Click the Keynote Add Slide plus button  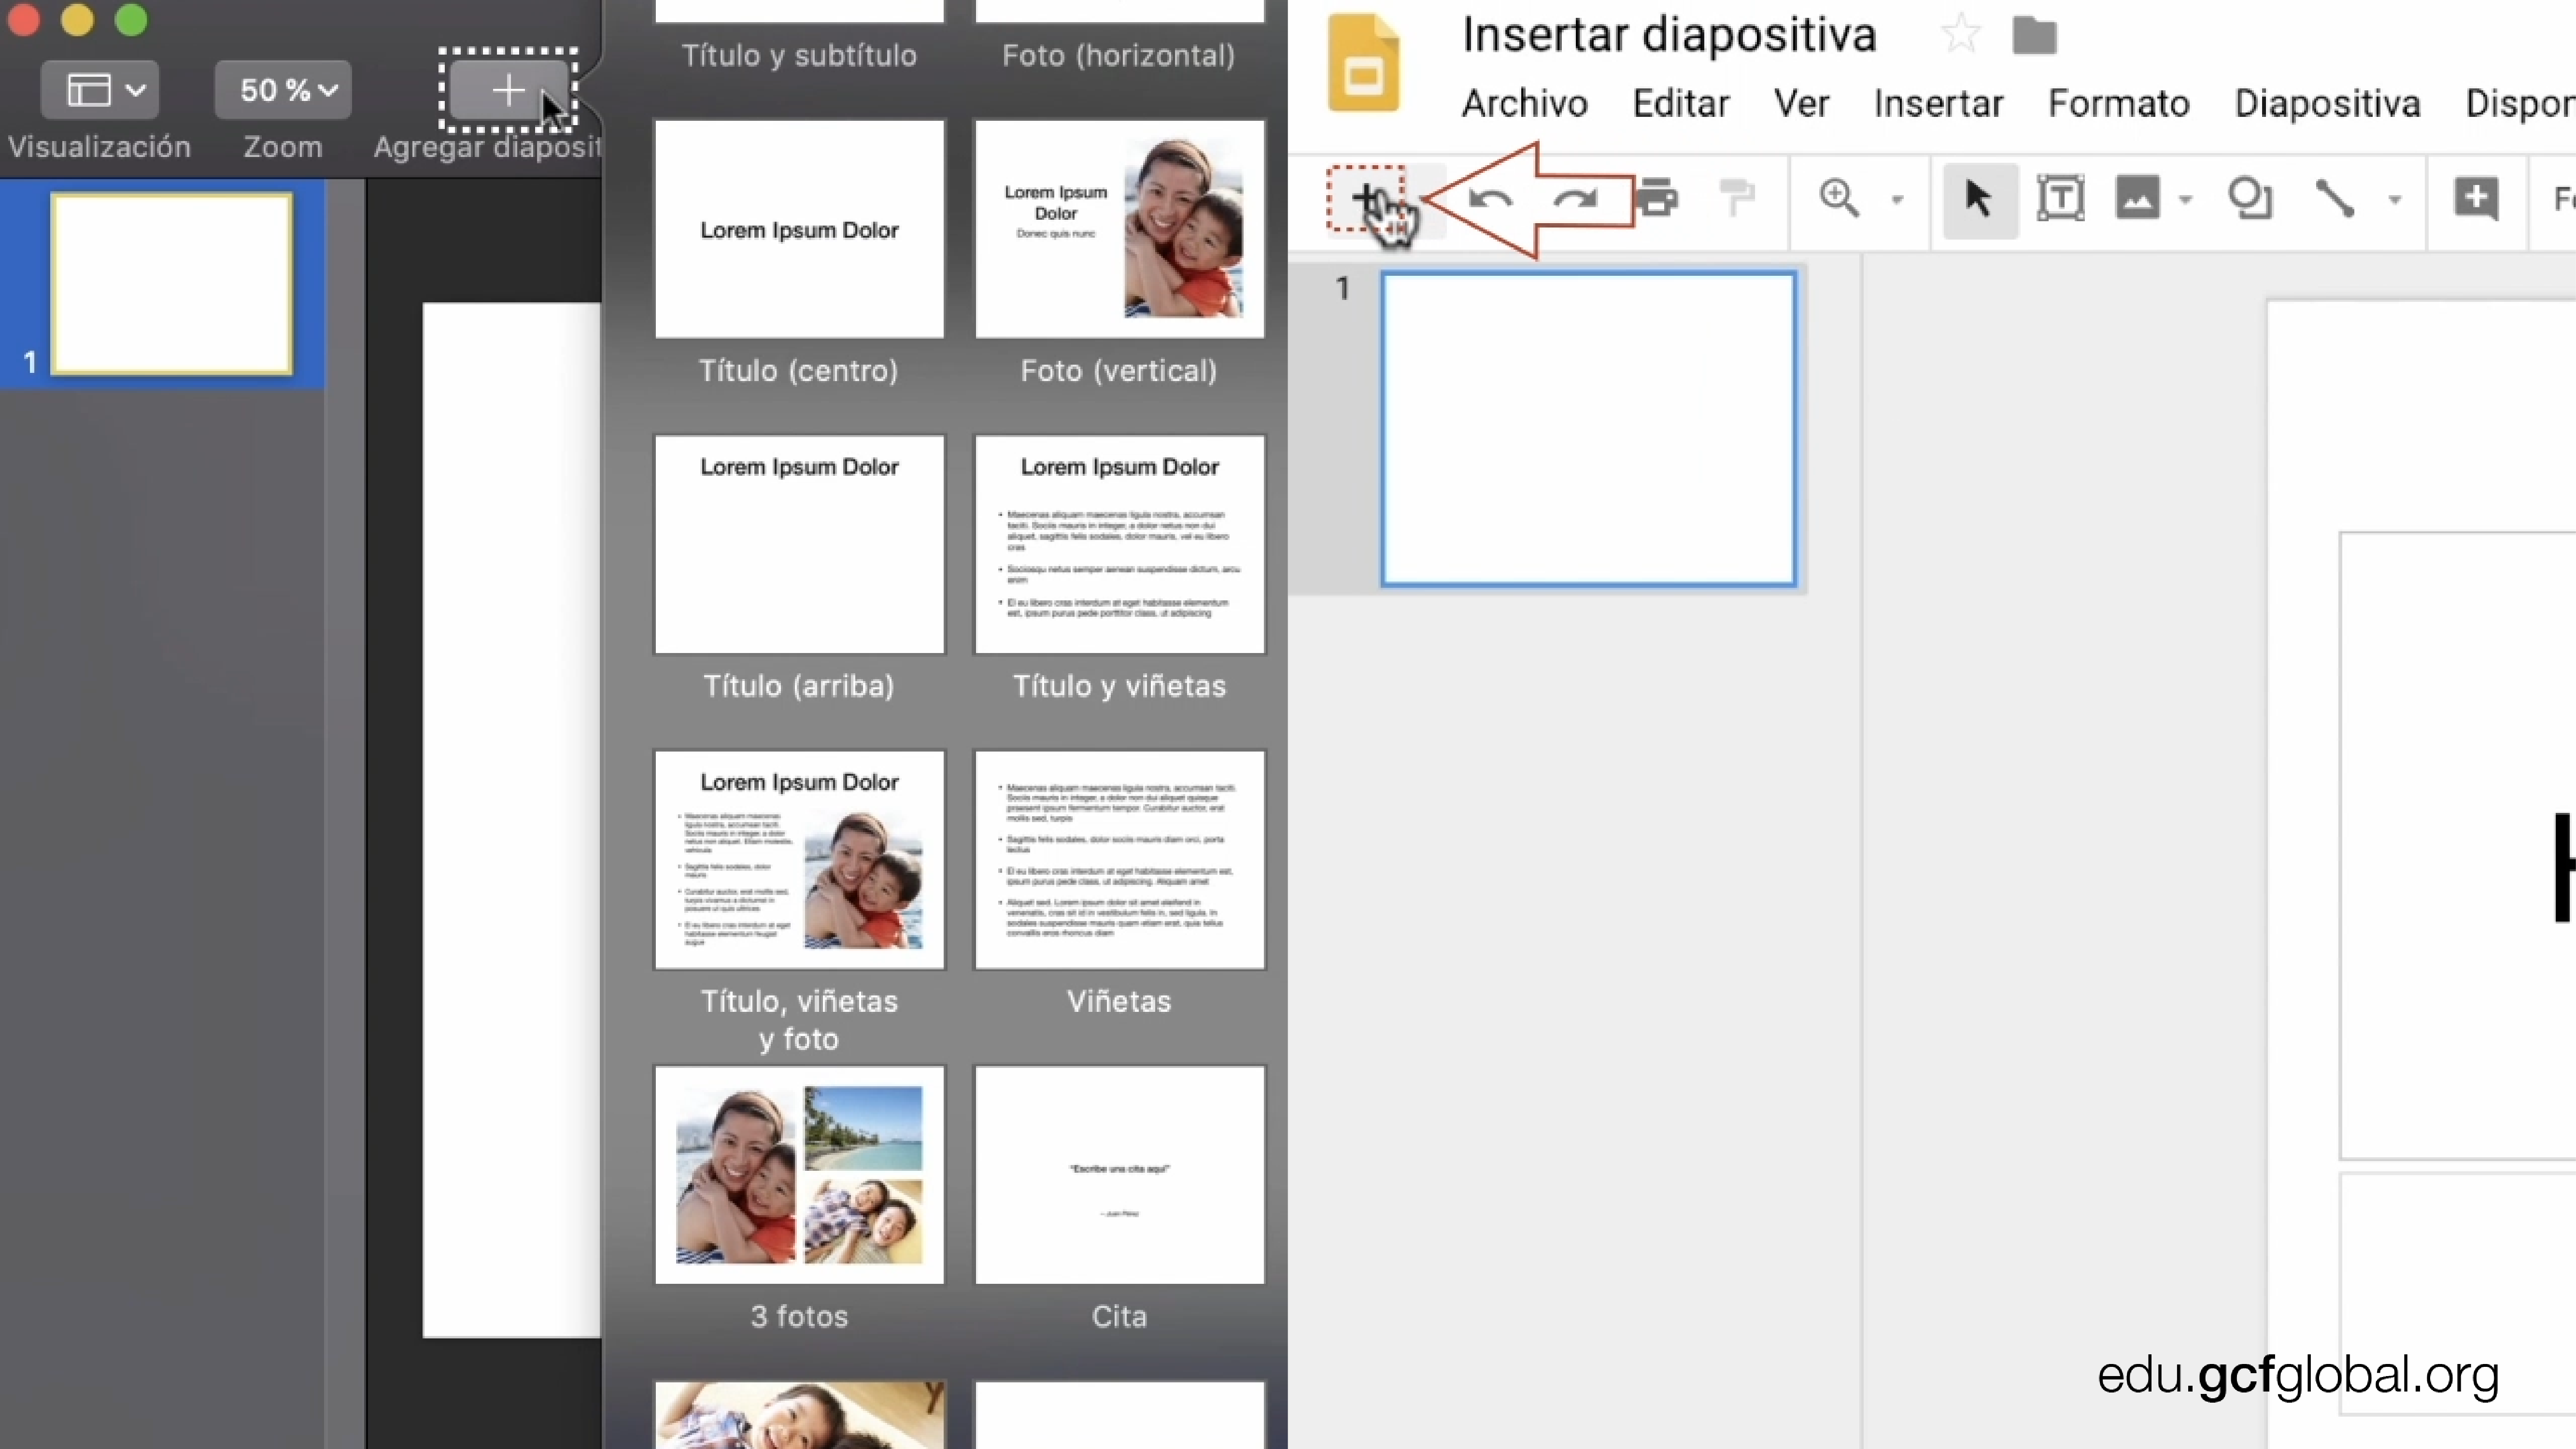click(508, 90)
